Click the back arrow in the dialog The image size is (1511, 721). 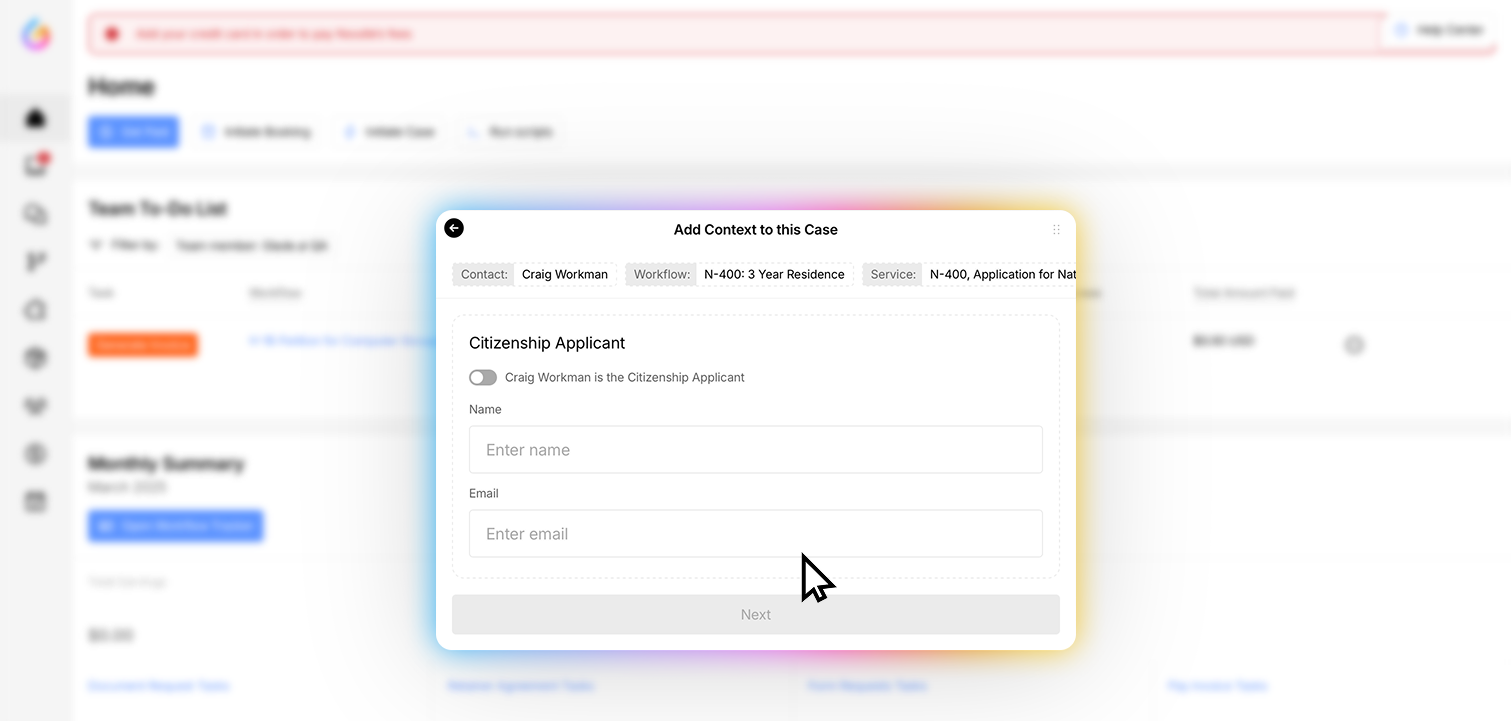pos(454,228)
